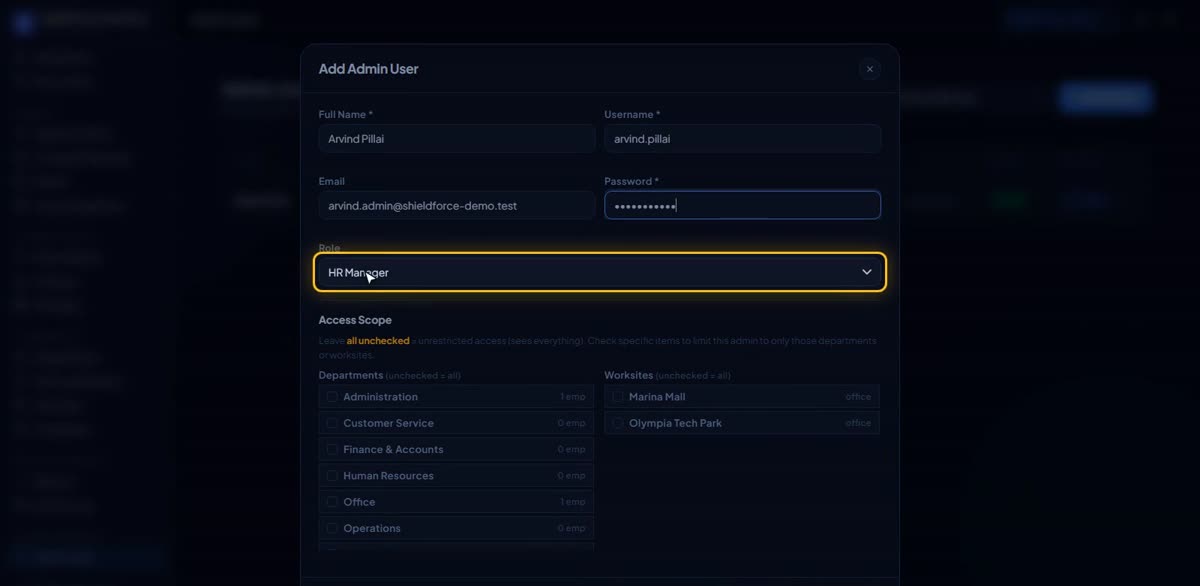Click the "office" tag beside Marina Mall

pos(858,397)
